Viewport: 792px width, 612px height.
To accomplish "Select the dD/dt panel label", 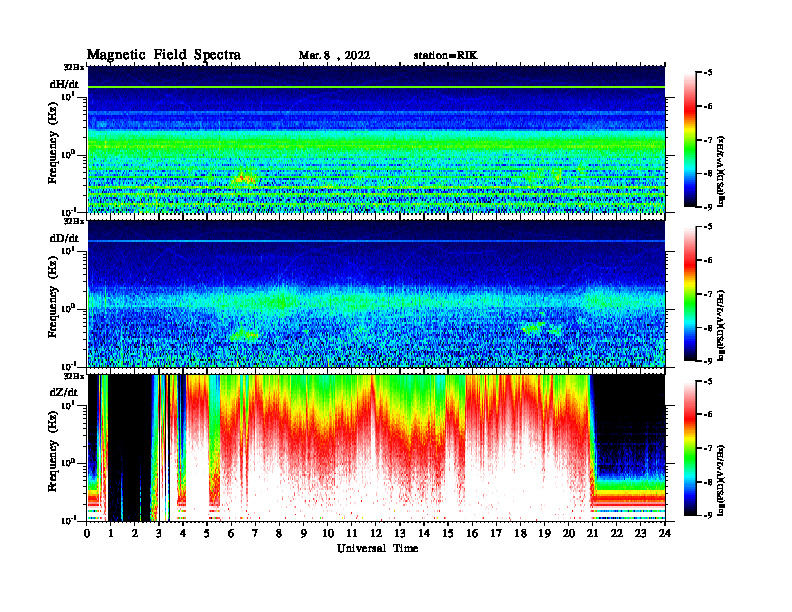I will pyautogui.click(x=64, y=238).
